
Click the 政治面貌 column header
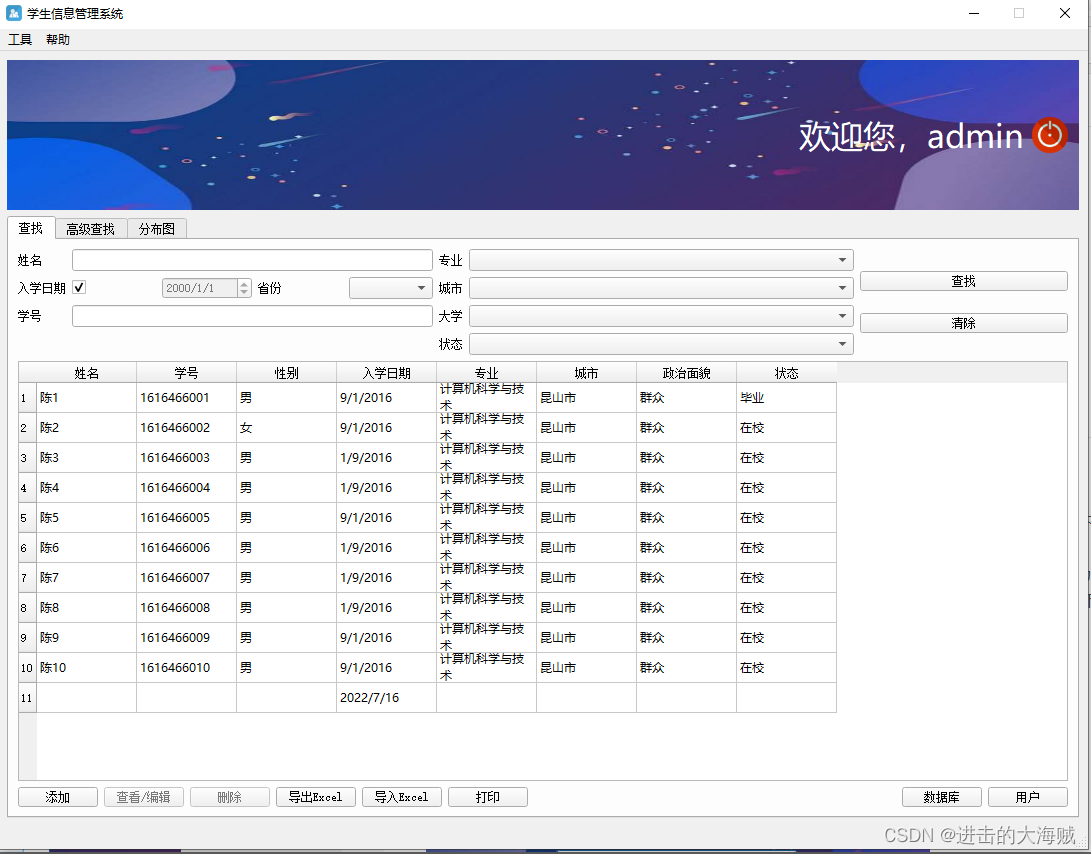click(x=687, y=373)
